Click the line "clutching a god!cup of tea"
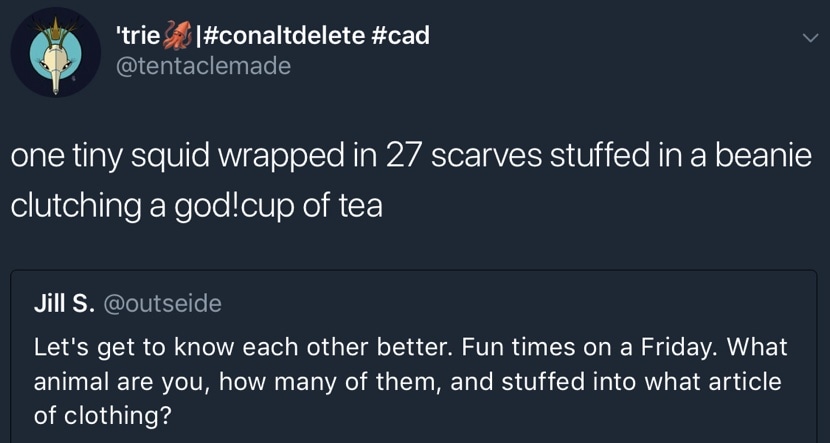 click(196, 205)
